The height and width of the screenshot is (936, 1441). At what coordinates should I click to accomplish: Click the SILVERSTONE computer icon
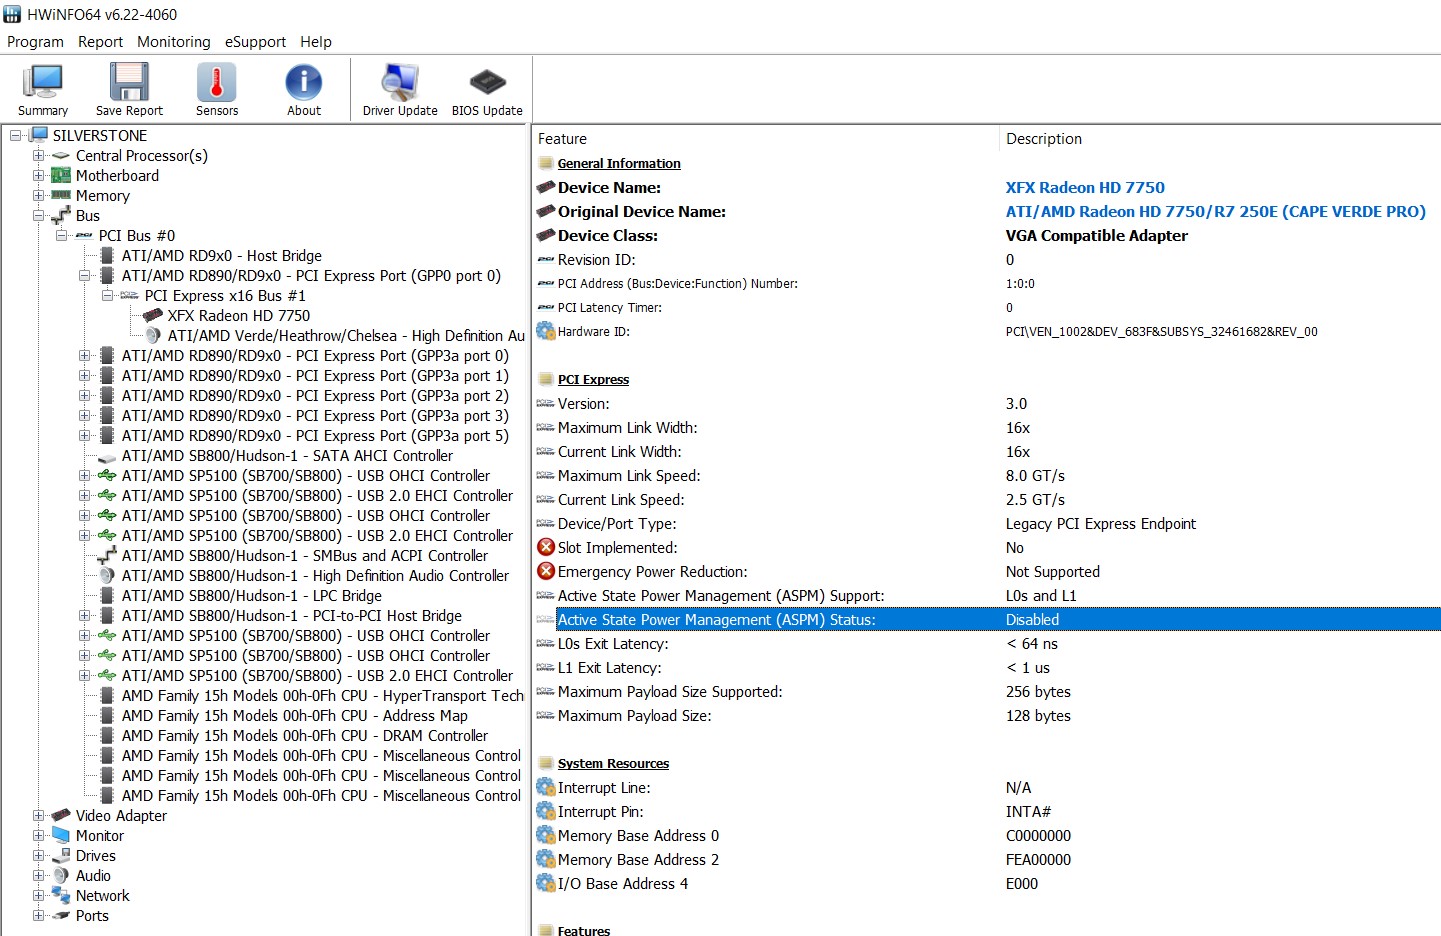coord(39,135)
